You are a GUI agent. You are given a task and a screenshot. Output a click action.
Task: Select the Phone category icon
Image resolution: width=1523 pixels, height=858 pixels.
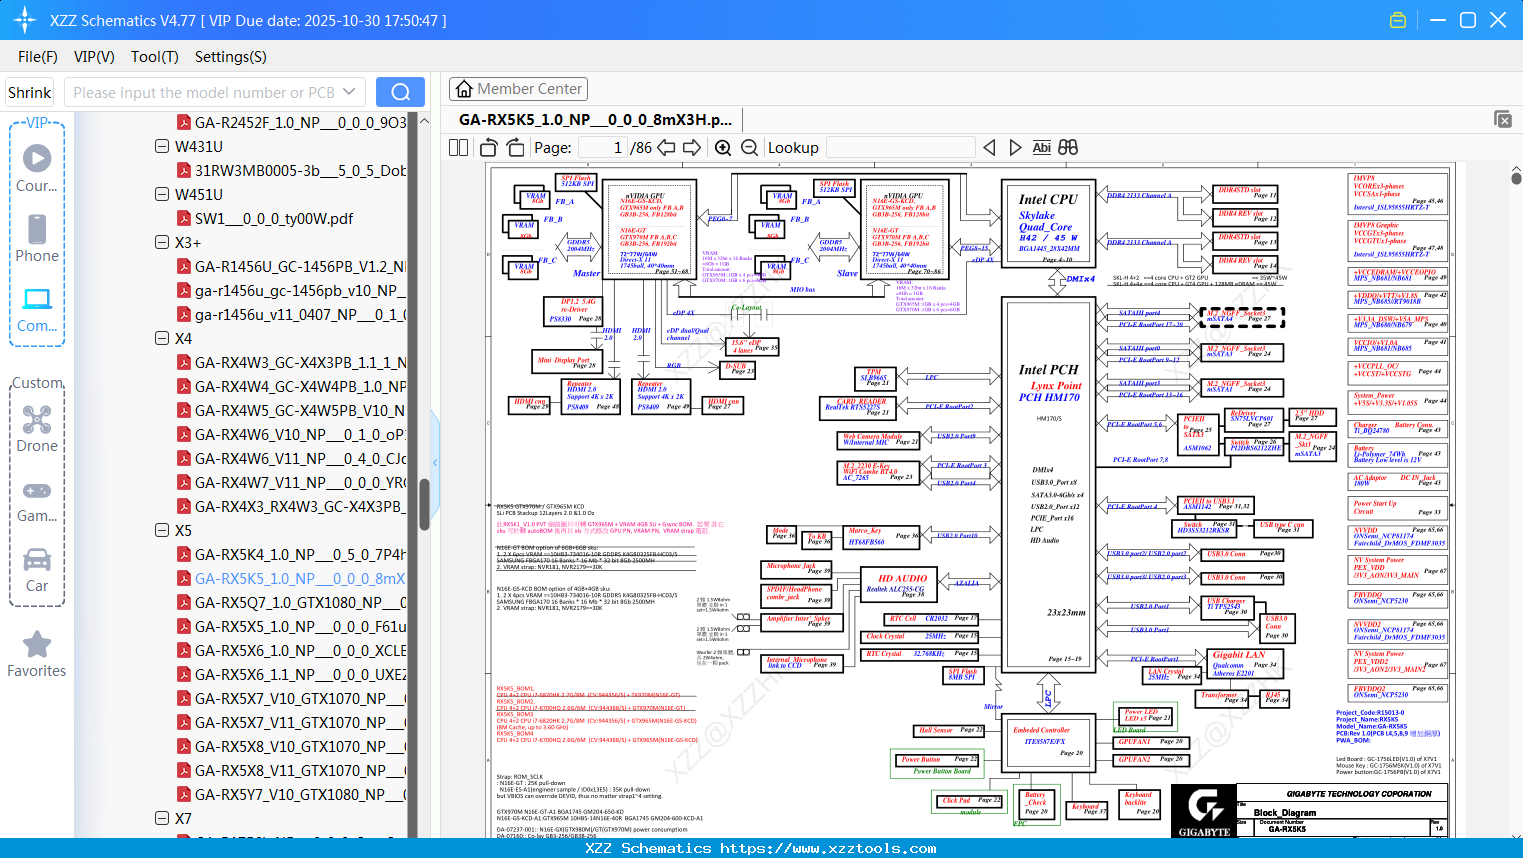[x=37, y=238]
